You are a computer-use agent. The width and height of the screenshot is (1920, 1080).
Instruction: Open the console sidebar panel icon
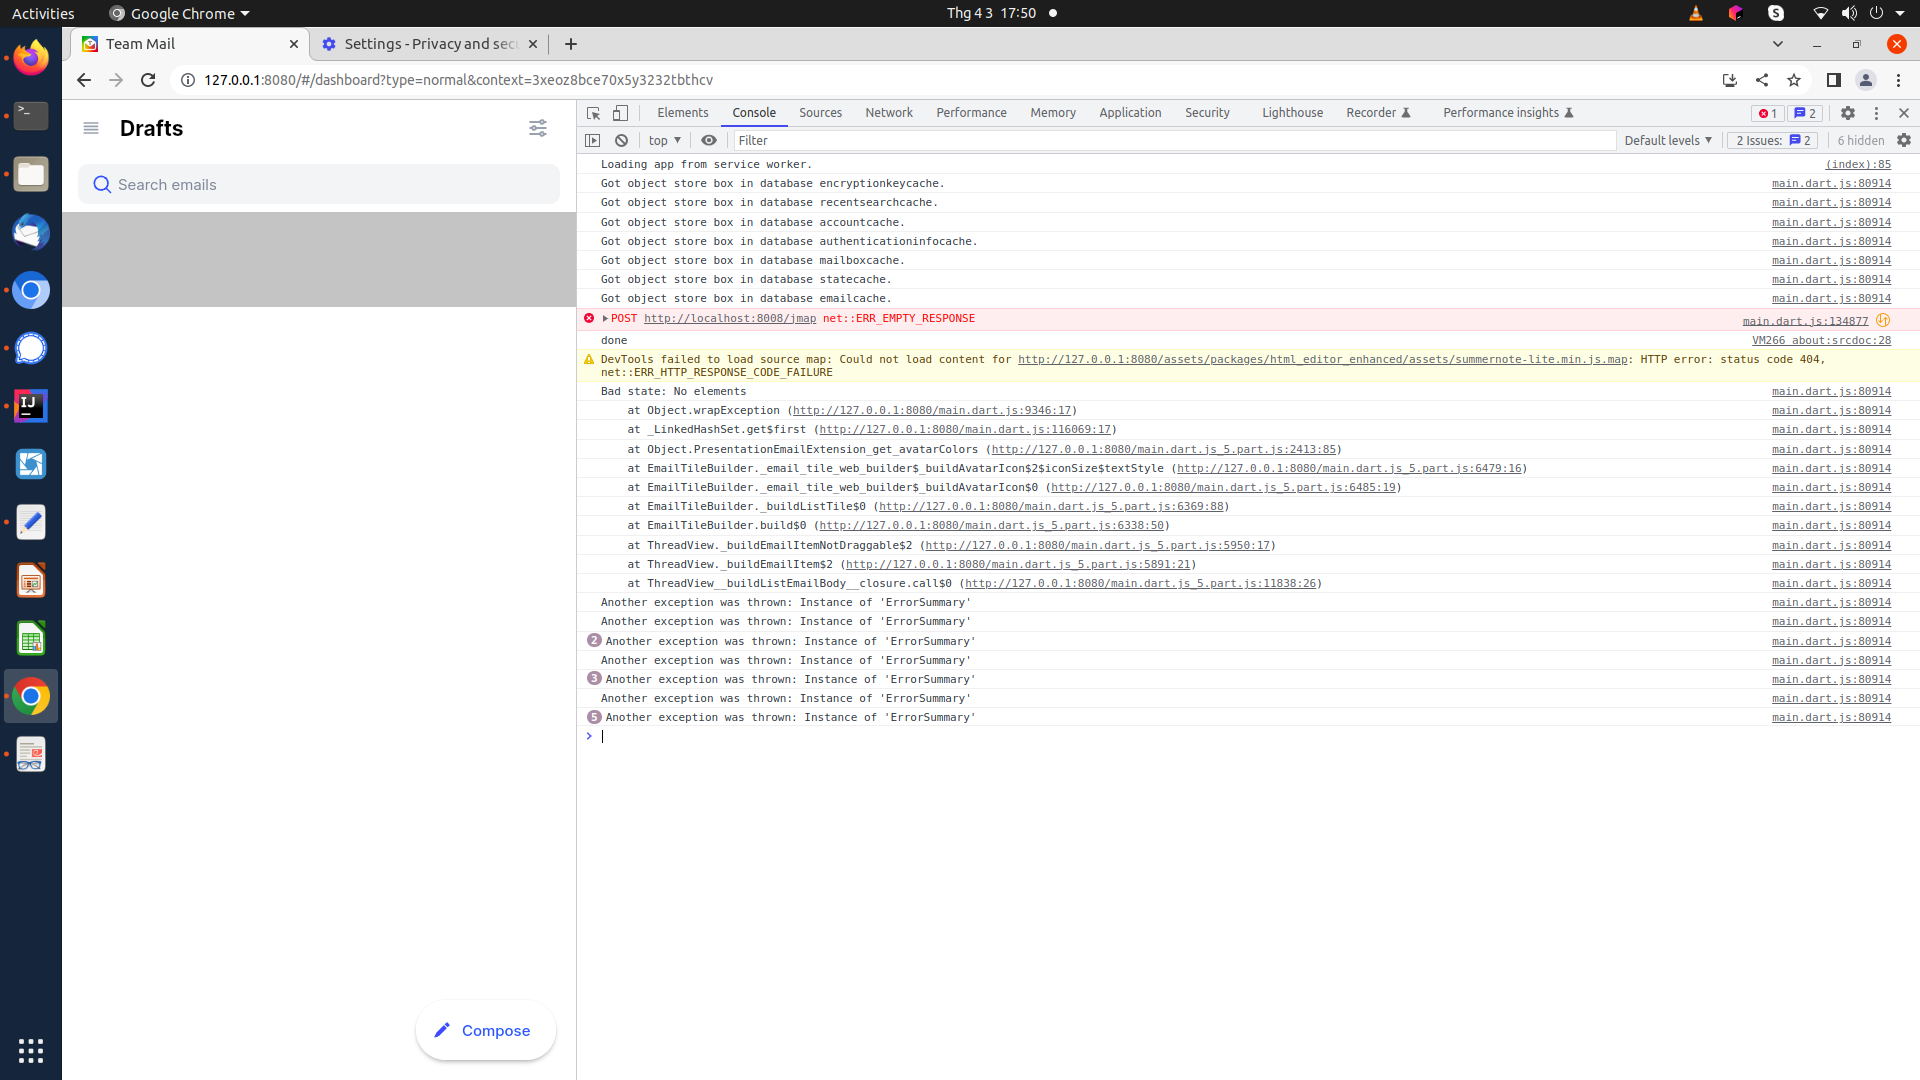point(594,140)
